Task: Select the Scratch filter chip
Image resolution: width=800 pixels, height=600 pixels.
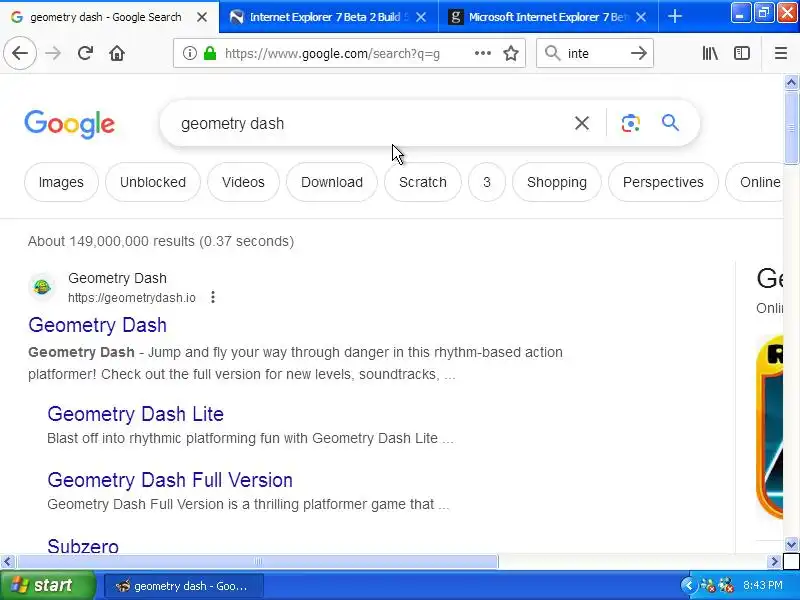Action: 423,182
